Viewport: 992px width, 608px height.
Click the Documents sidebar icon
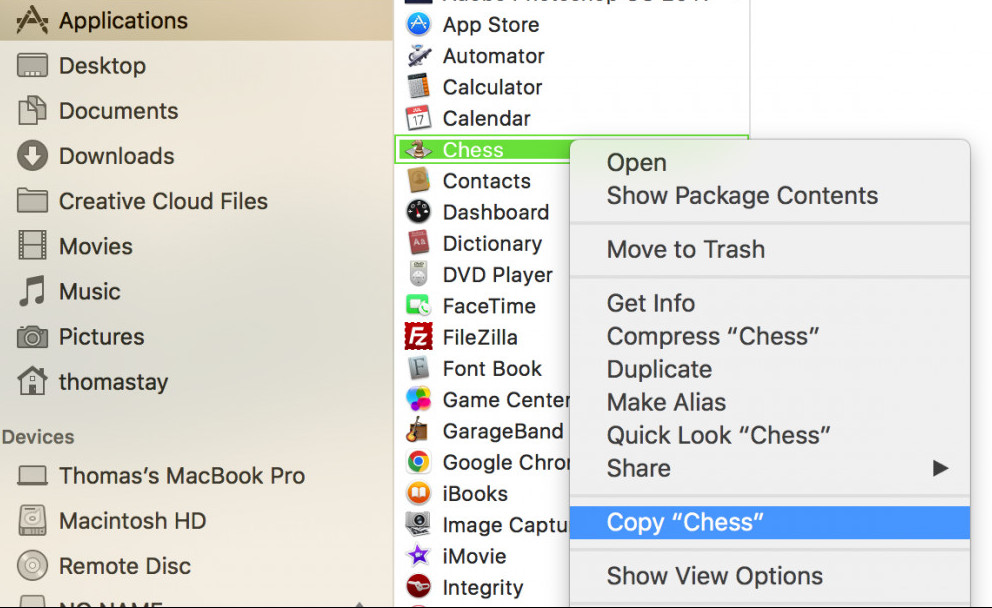(x=32, y=111)
